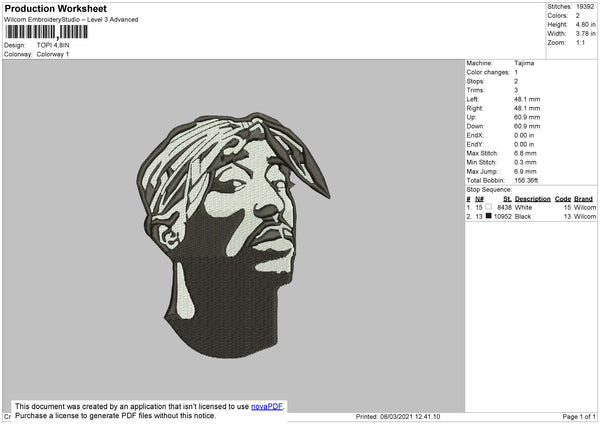Click stitch count 10952 in Black row
Screen dimensions: 600x424
pyautogui.click(x=503, y=217)
